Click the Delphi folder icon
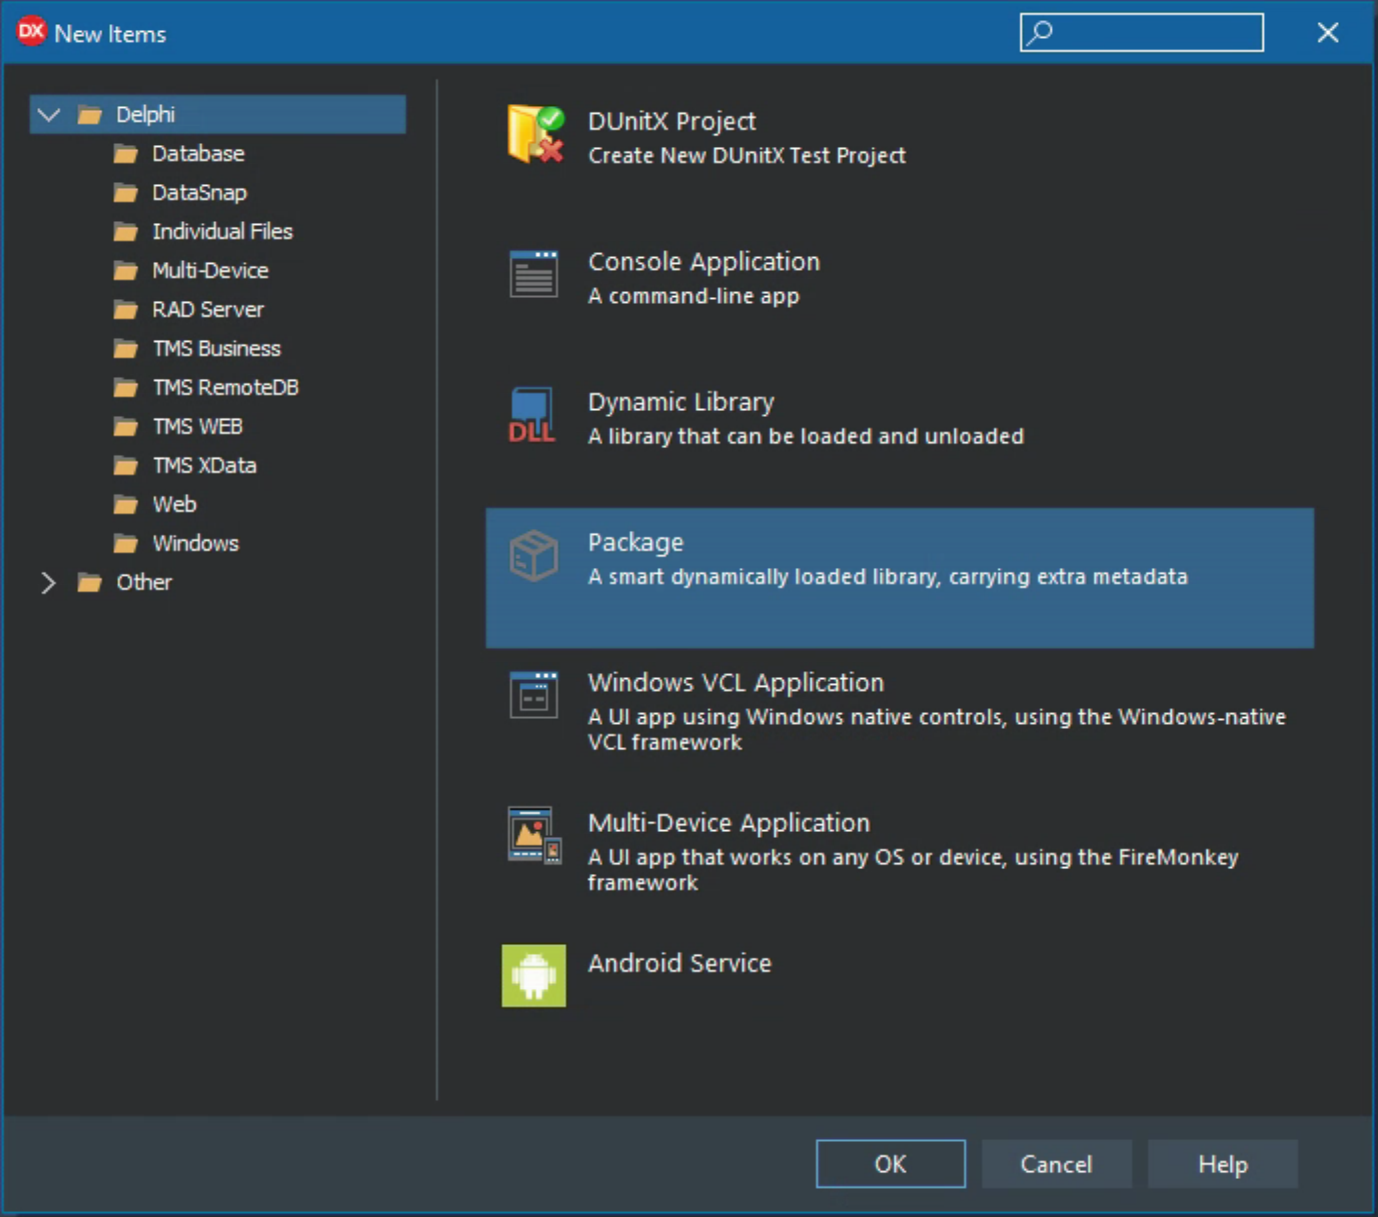Image resolution: width=1378 pixels, height=1217 pixels. pyautogui.click(x=90, y=115)
